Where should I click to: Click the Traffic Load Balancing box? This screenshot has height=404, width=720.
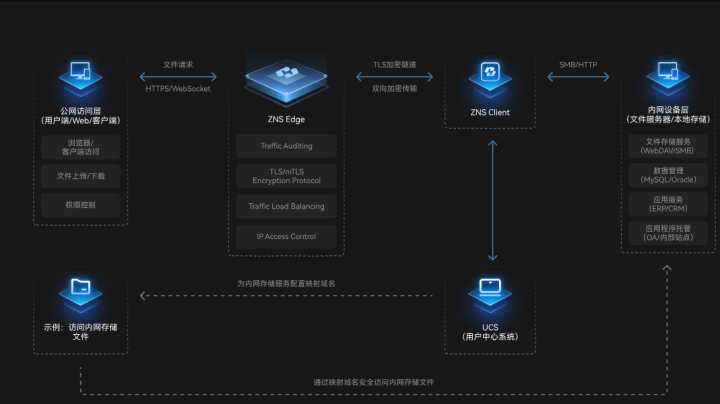[x=286, y=207]
